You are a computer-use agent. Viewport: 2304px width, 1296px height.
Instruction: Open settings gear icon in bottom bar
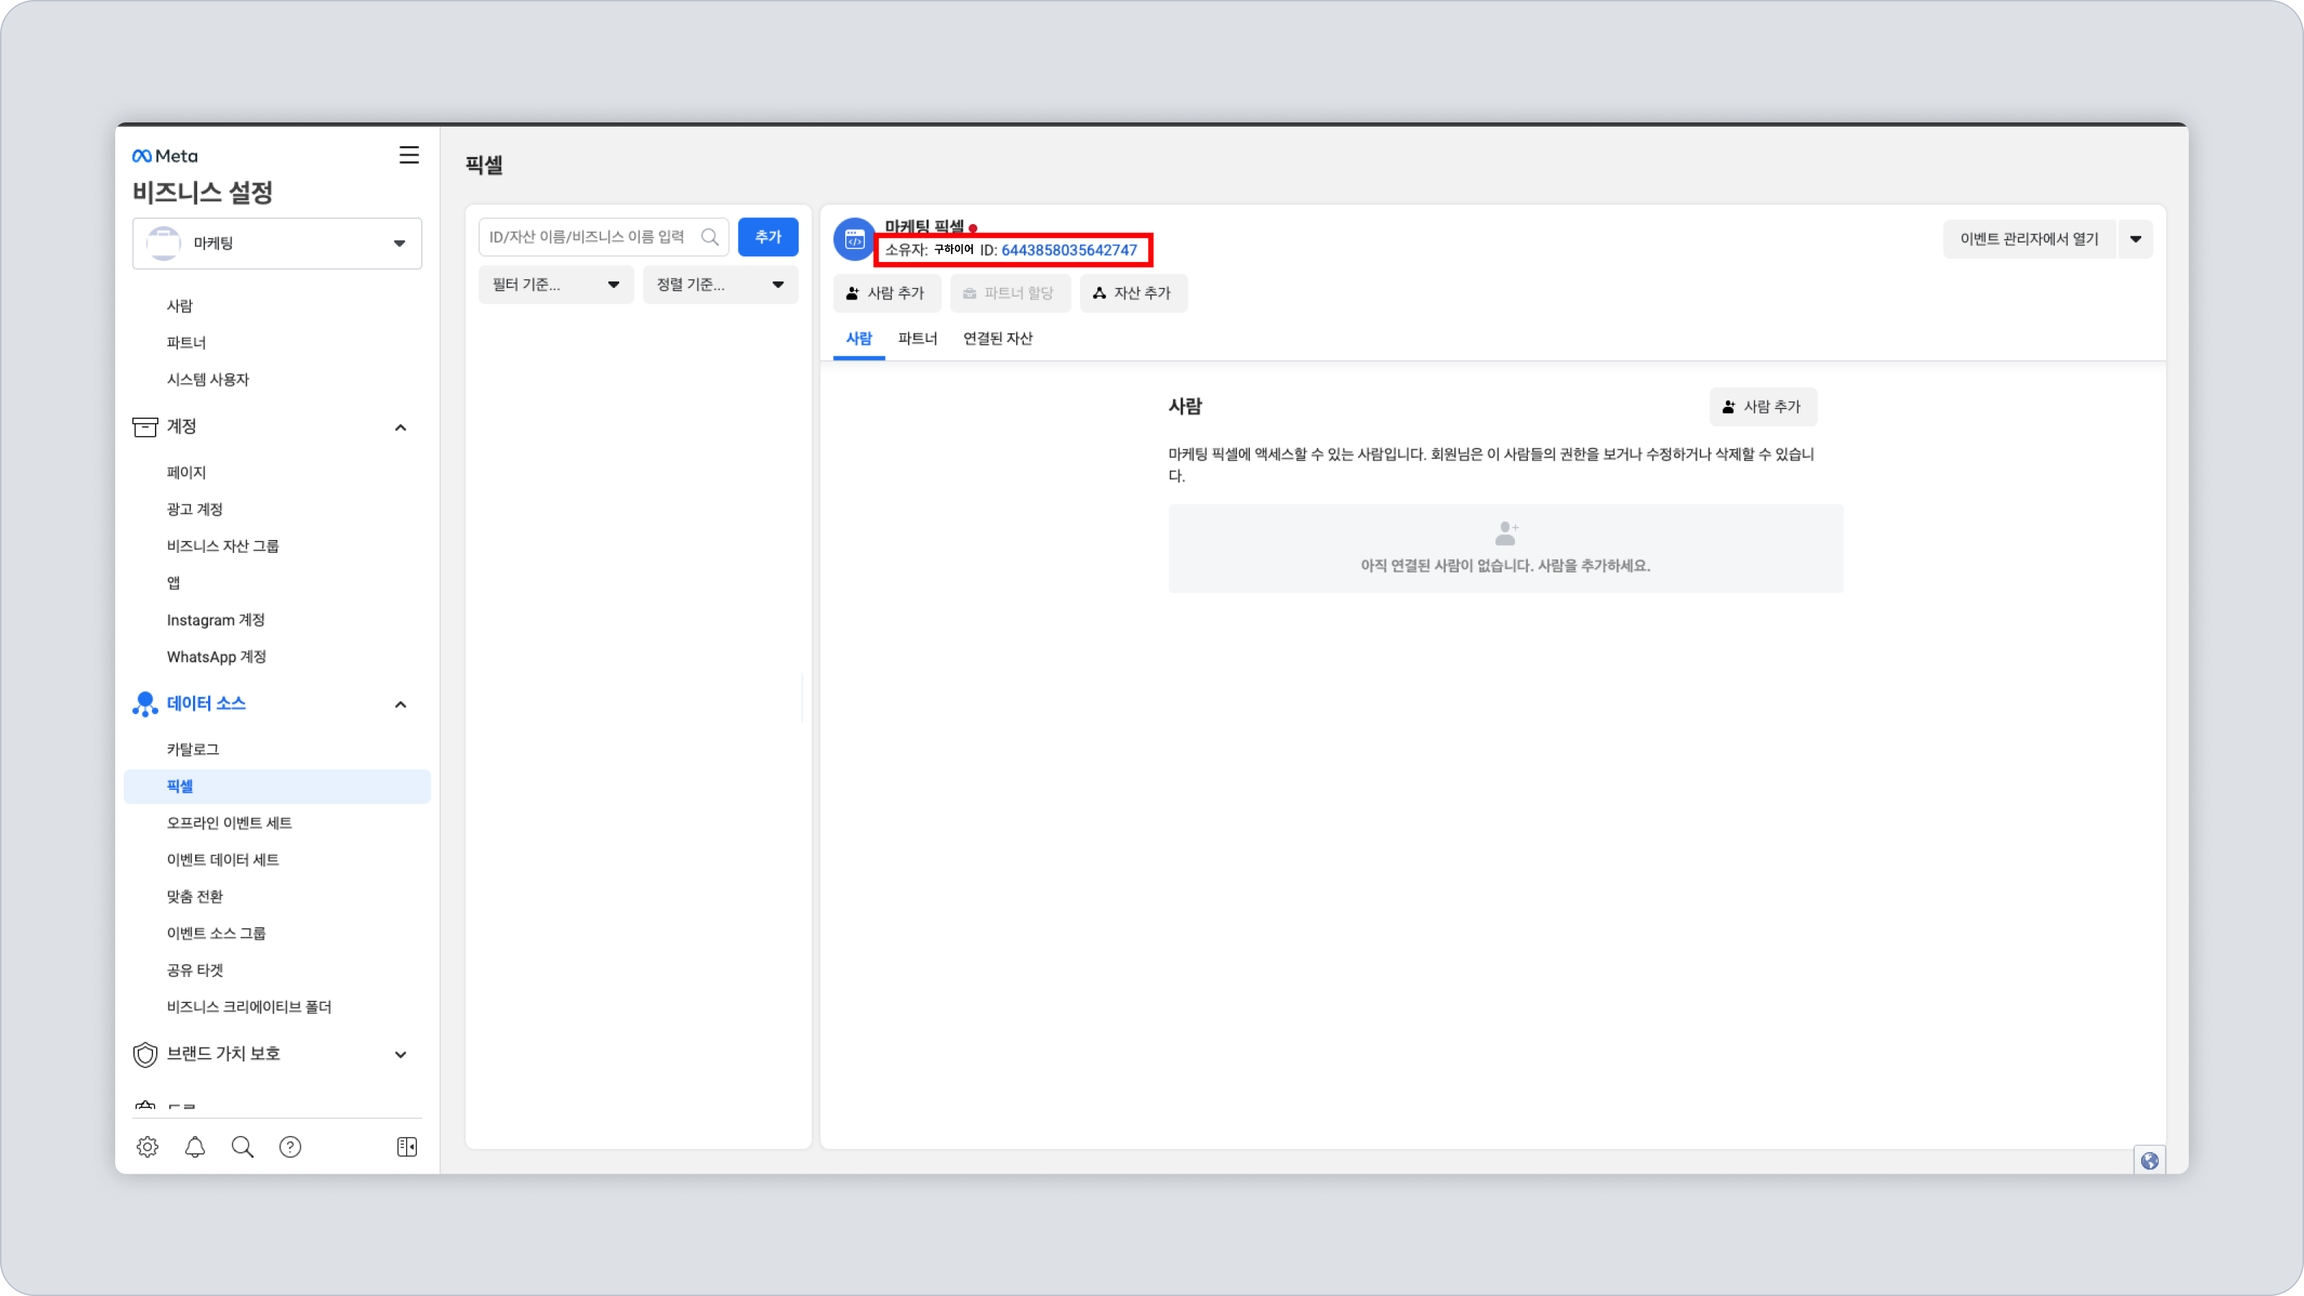147,1147
